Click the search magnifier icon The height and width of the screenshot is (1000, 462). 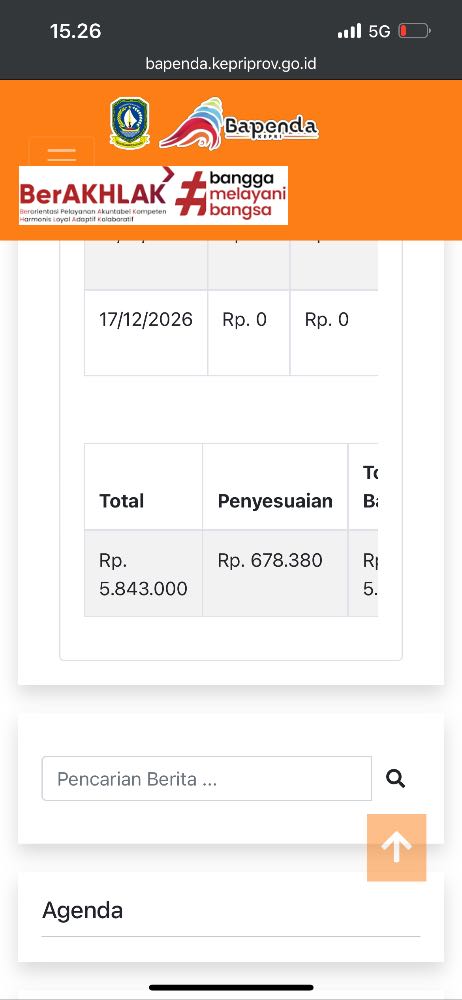(x=396, y=778)
